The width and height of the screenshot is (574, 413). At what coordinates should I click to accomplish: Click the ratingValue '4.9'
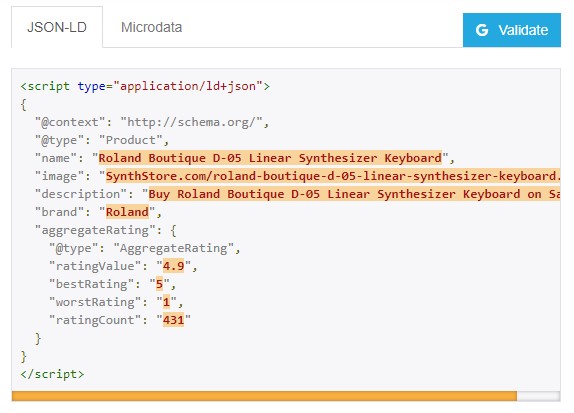pos(174,266)
